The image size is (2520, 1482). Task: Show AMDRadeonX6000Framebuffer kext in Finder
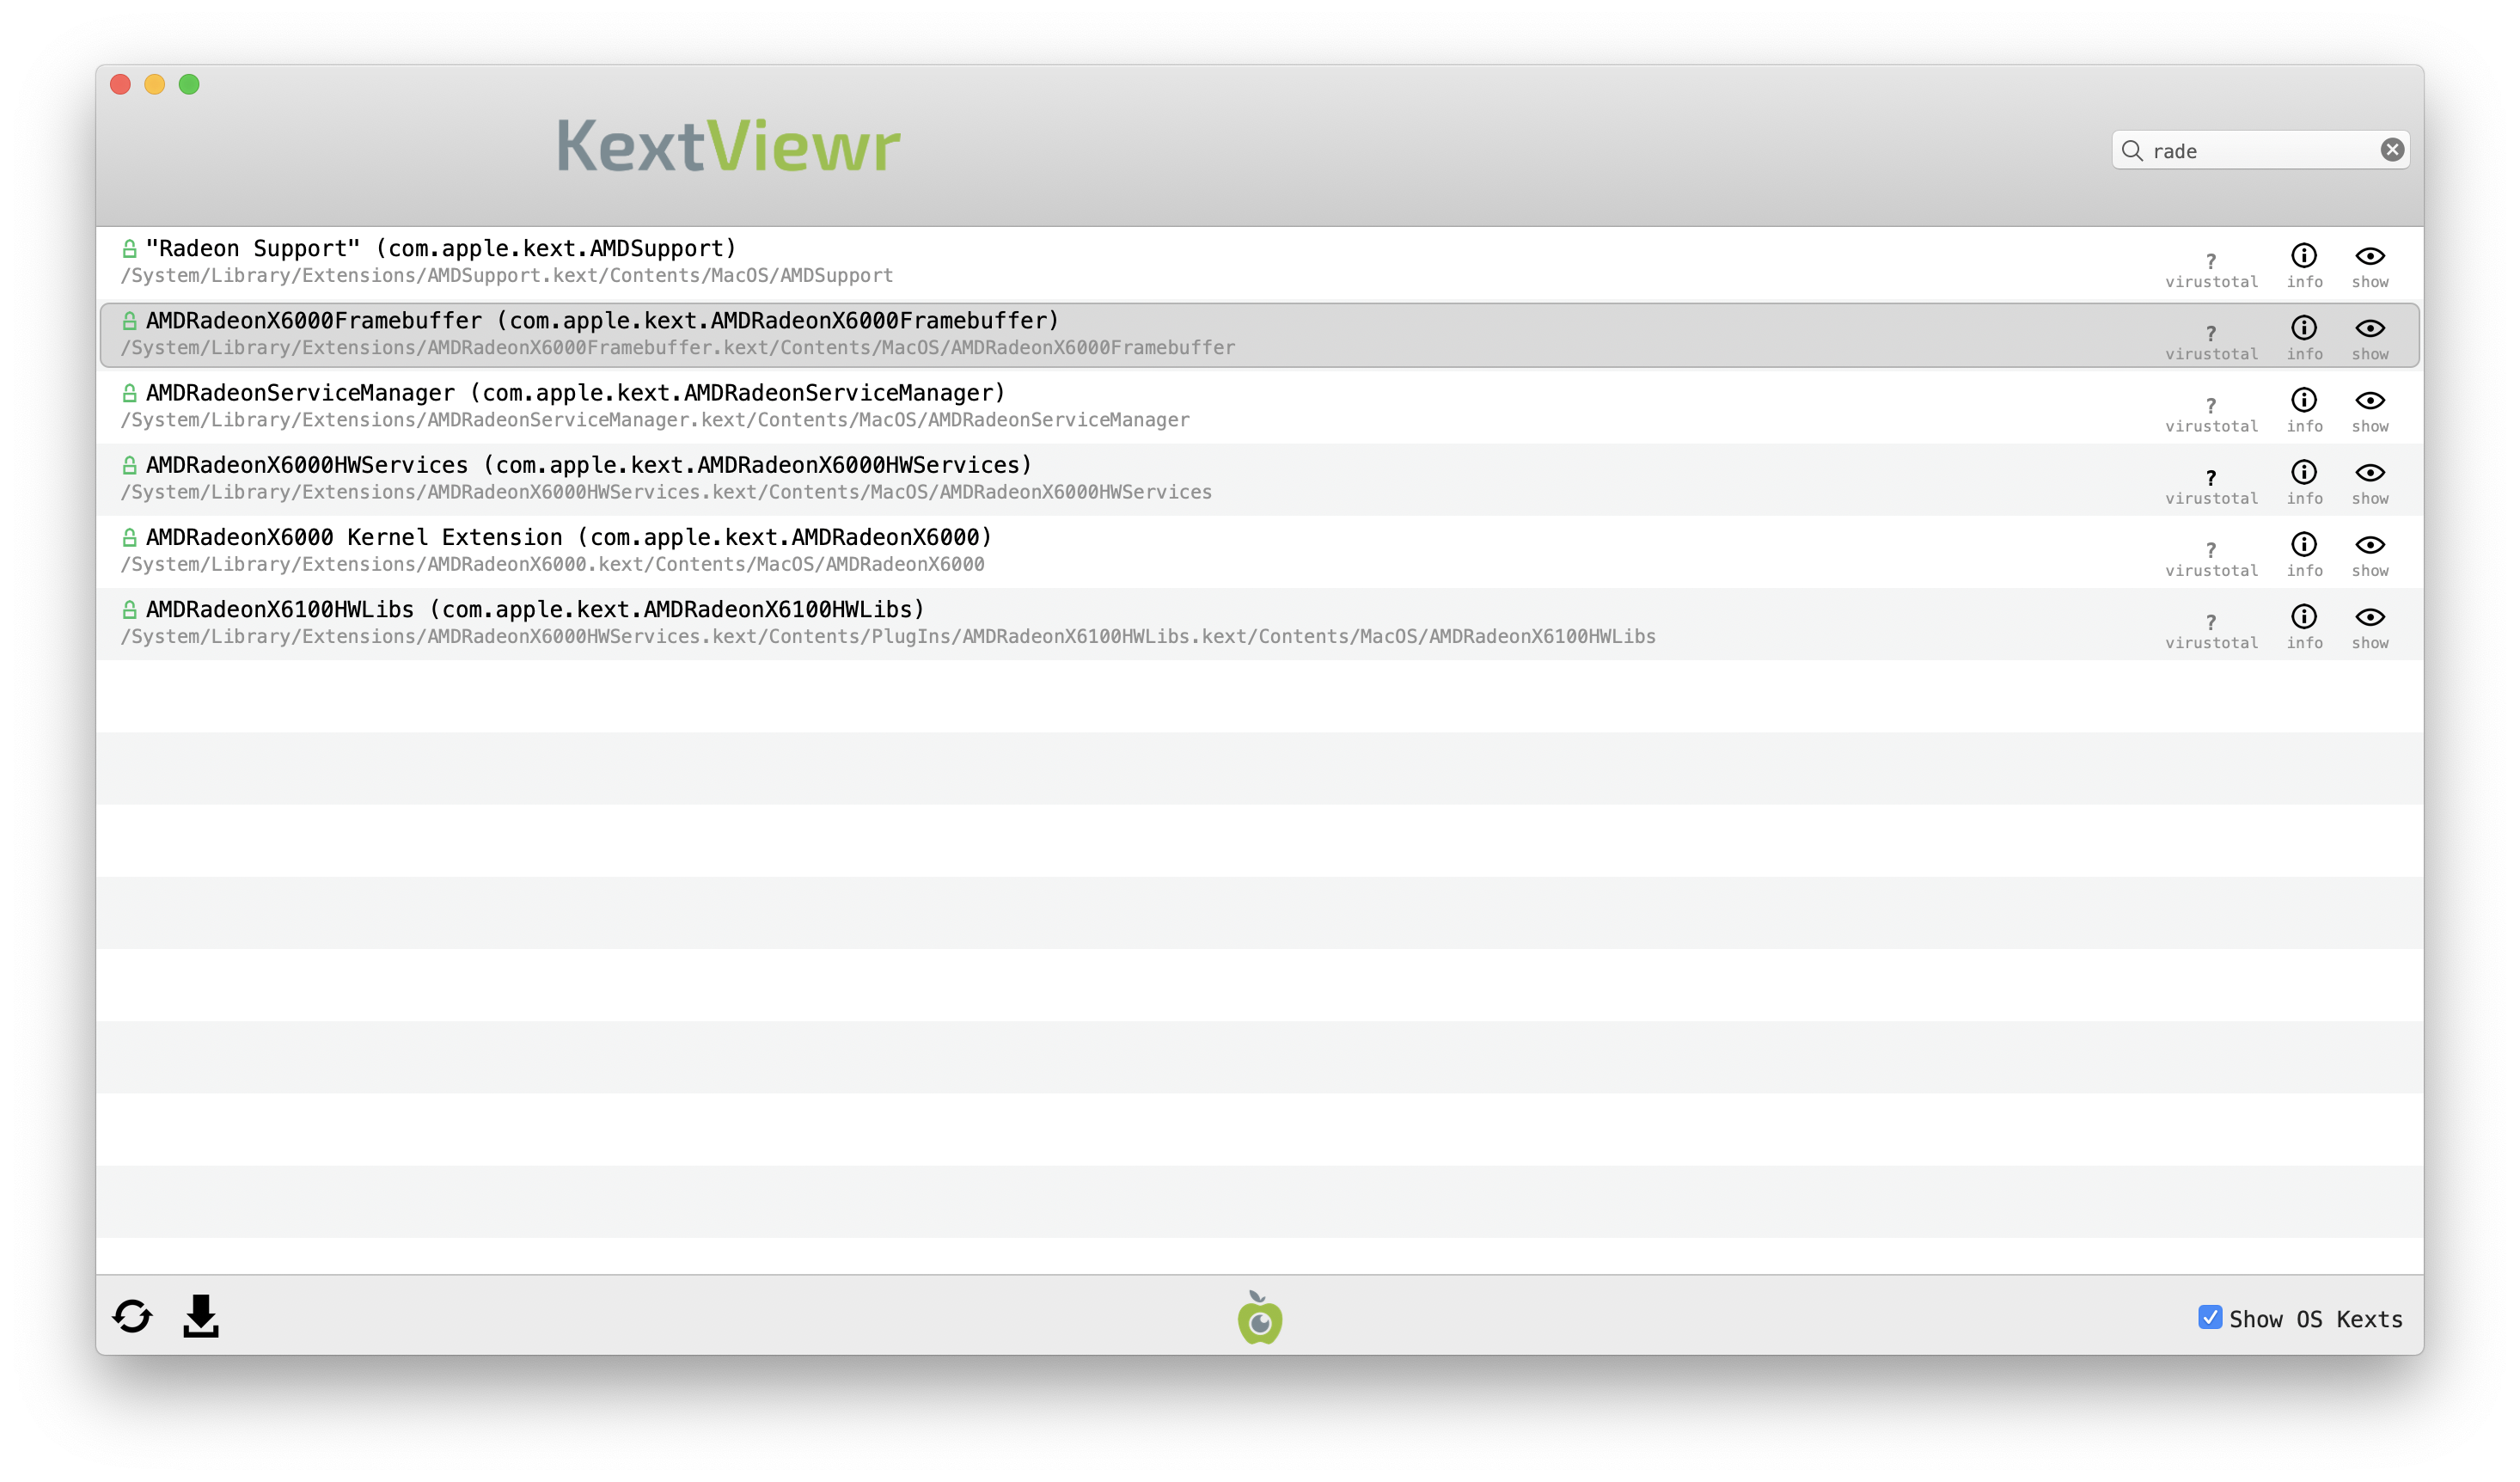pyautogui.click(x=2370, y=328)
